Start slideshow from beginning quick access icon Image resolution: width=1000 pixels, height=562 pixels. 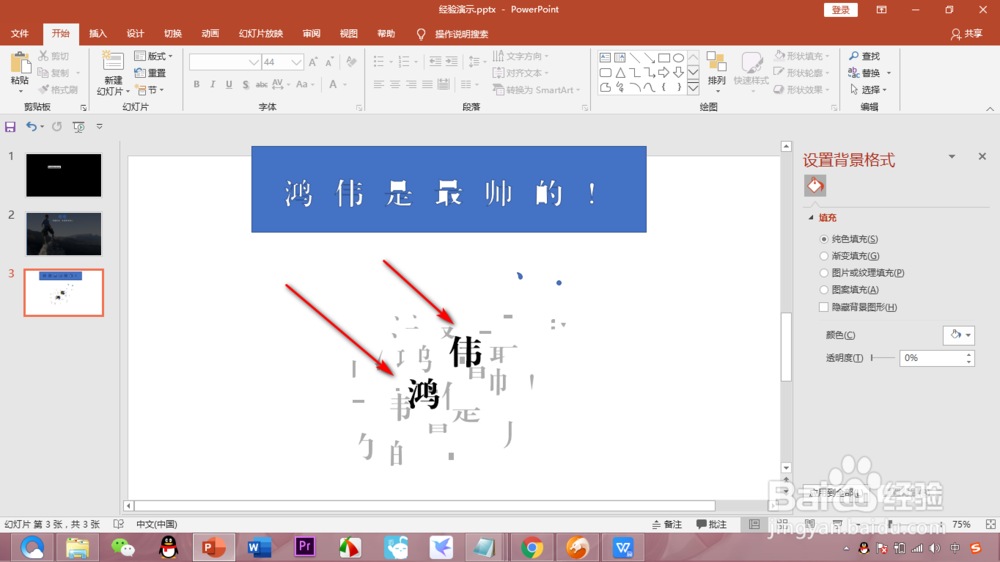pyautogui.click(x=78, y=127)
